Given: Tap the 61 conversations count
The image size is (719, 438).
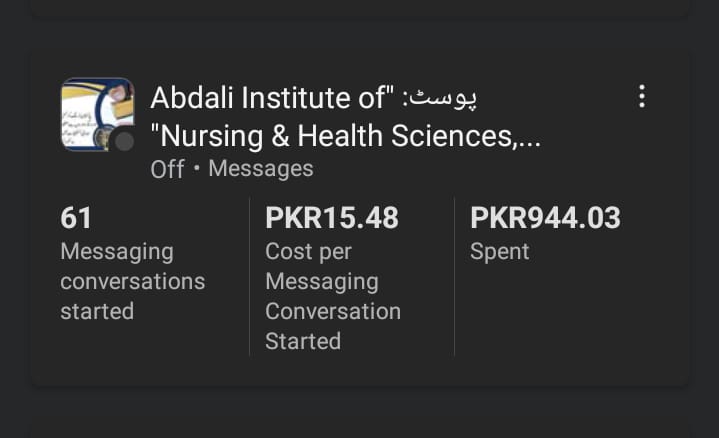Looking at the screenshot, I should [76, 217].
